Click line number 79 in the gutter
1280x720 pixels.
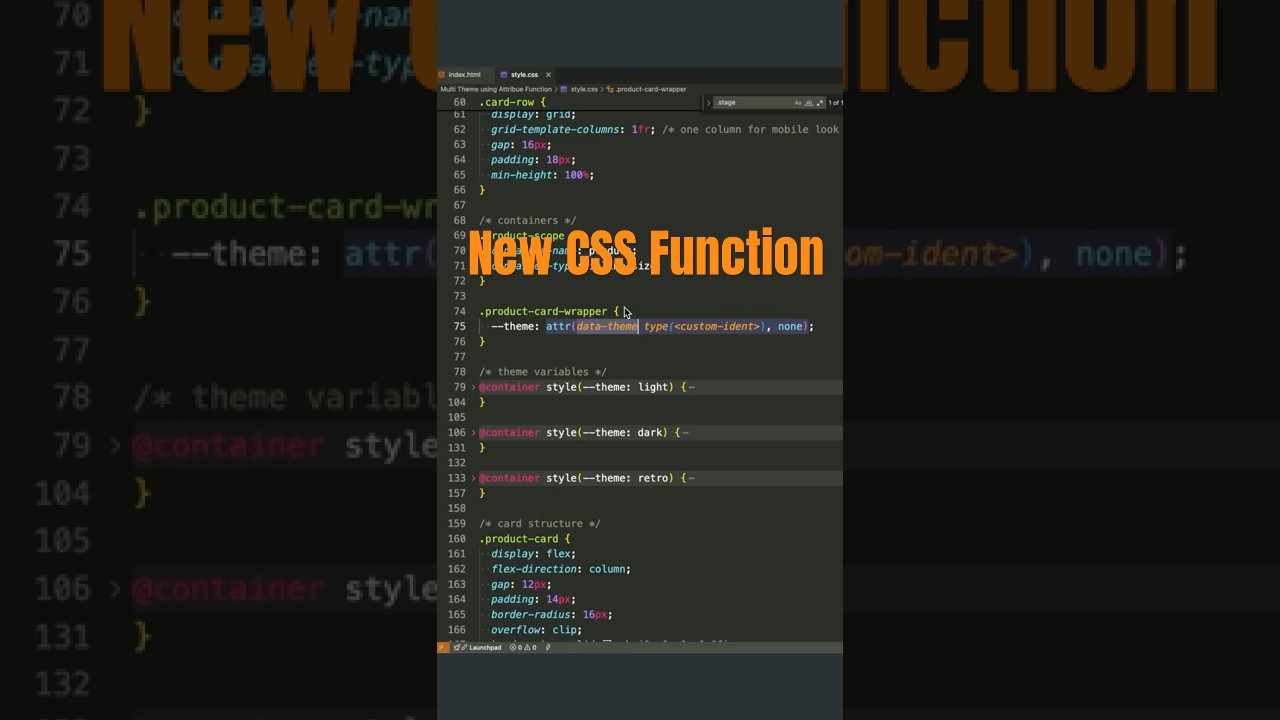pyautogui.click(x=459, y=387)
